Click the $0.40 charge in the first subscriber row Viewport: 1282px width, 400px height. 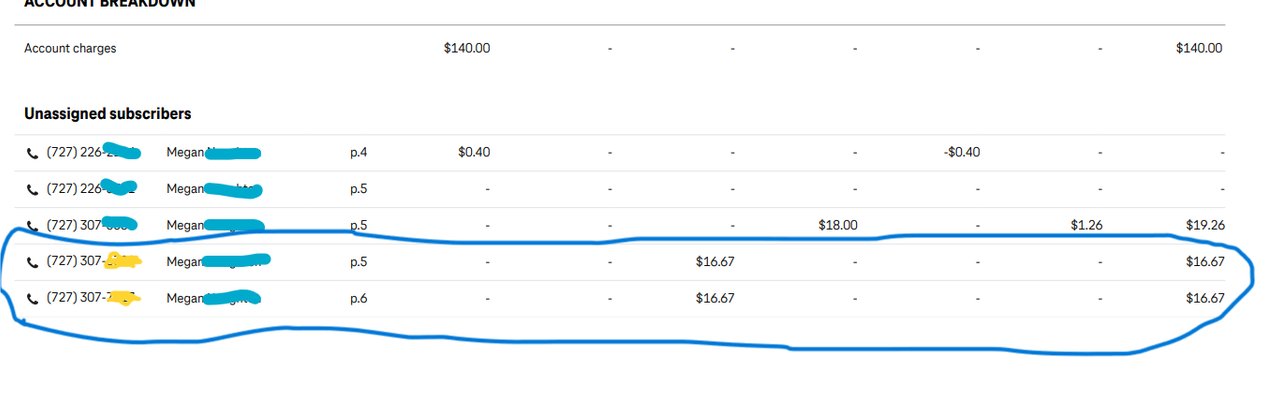(x=474, y=152)
